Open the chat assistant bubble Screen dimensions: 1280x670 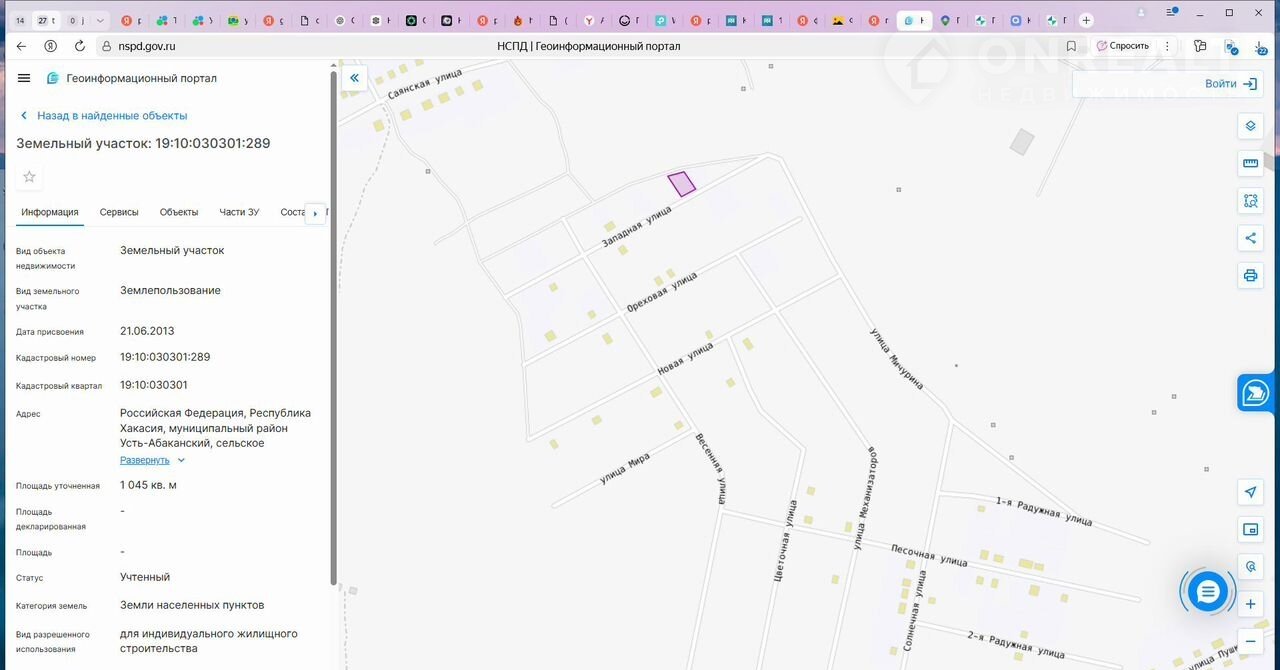pyautogui.click(x=1207, y=592)
